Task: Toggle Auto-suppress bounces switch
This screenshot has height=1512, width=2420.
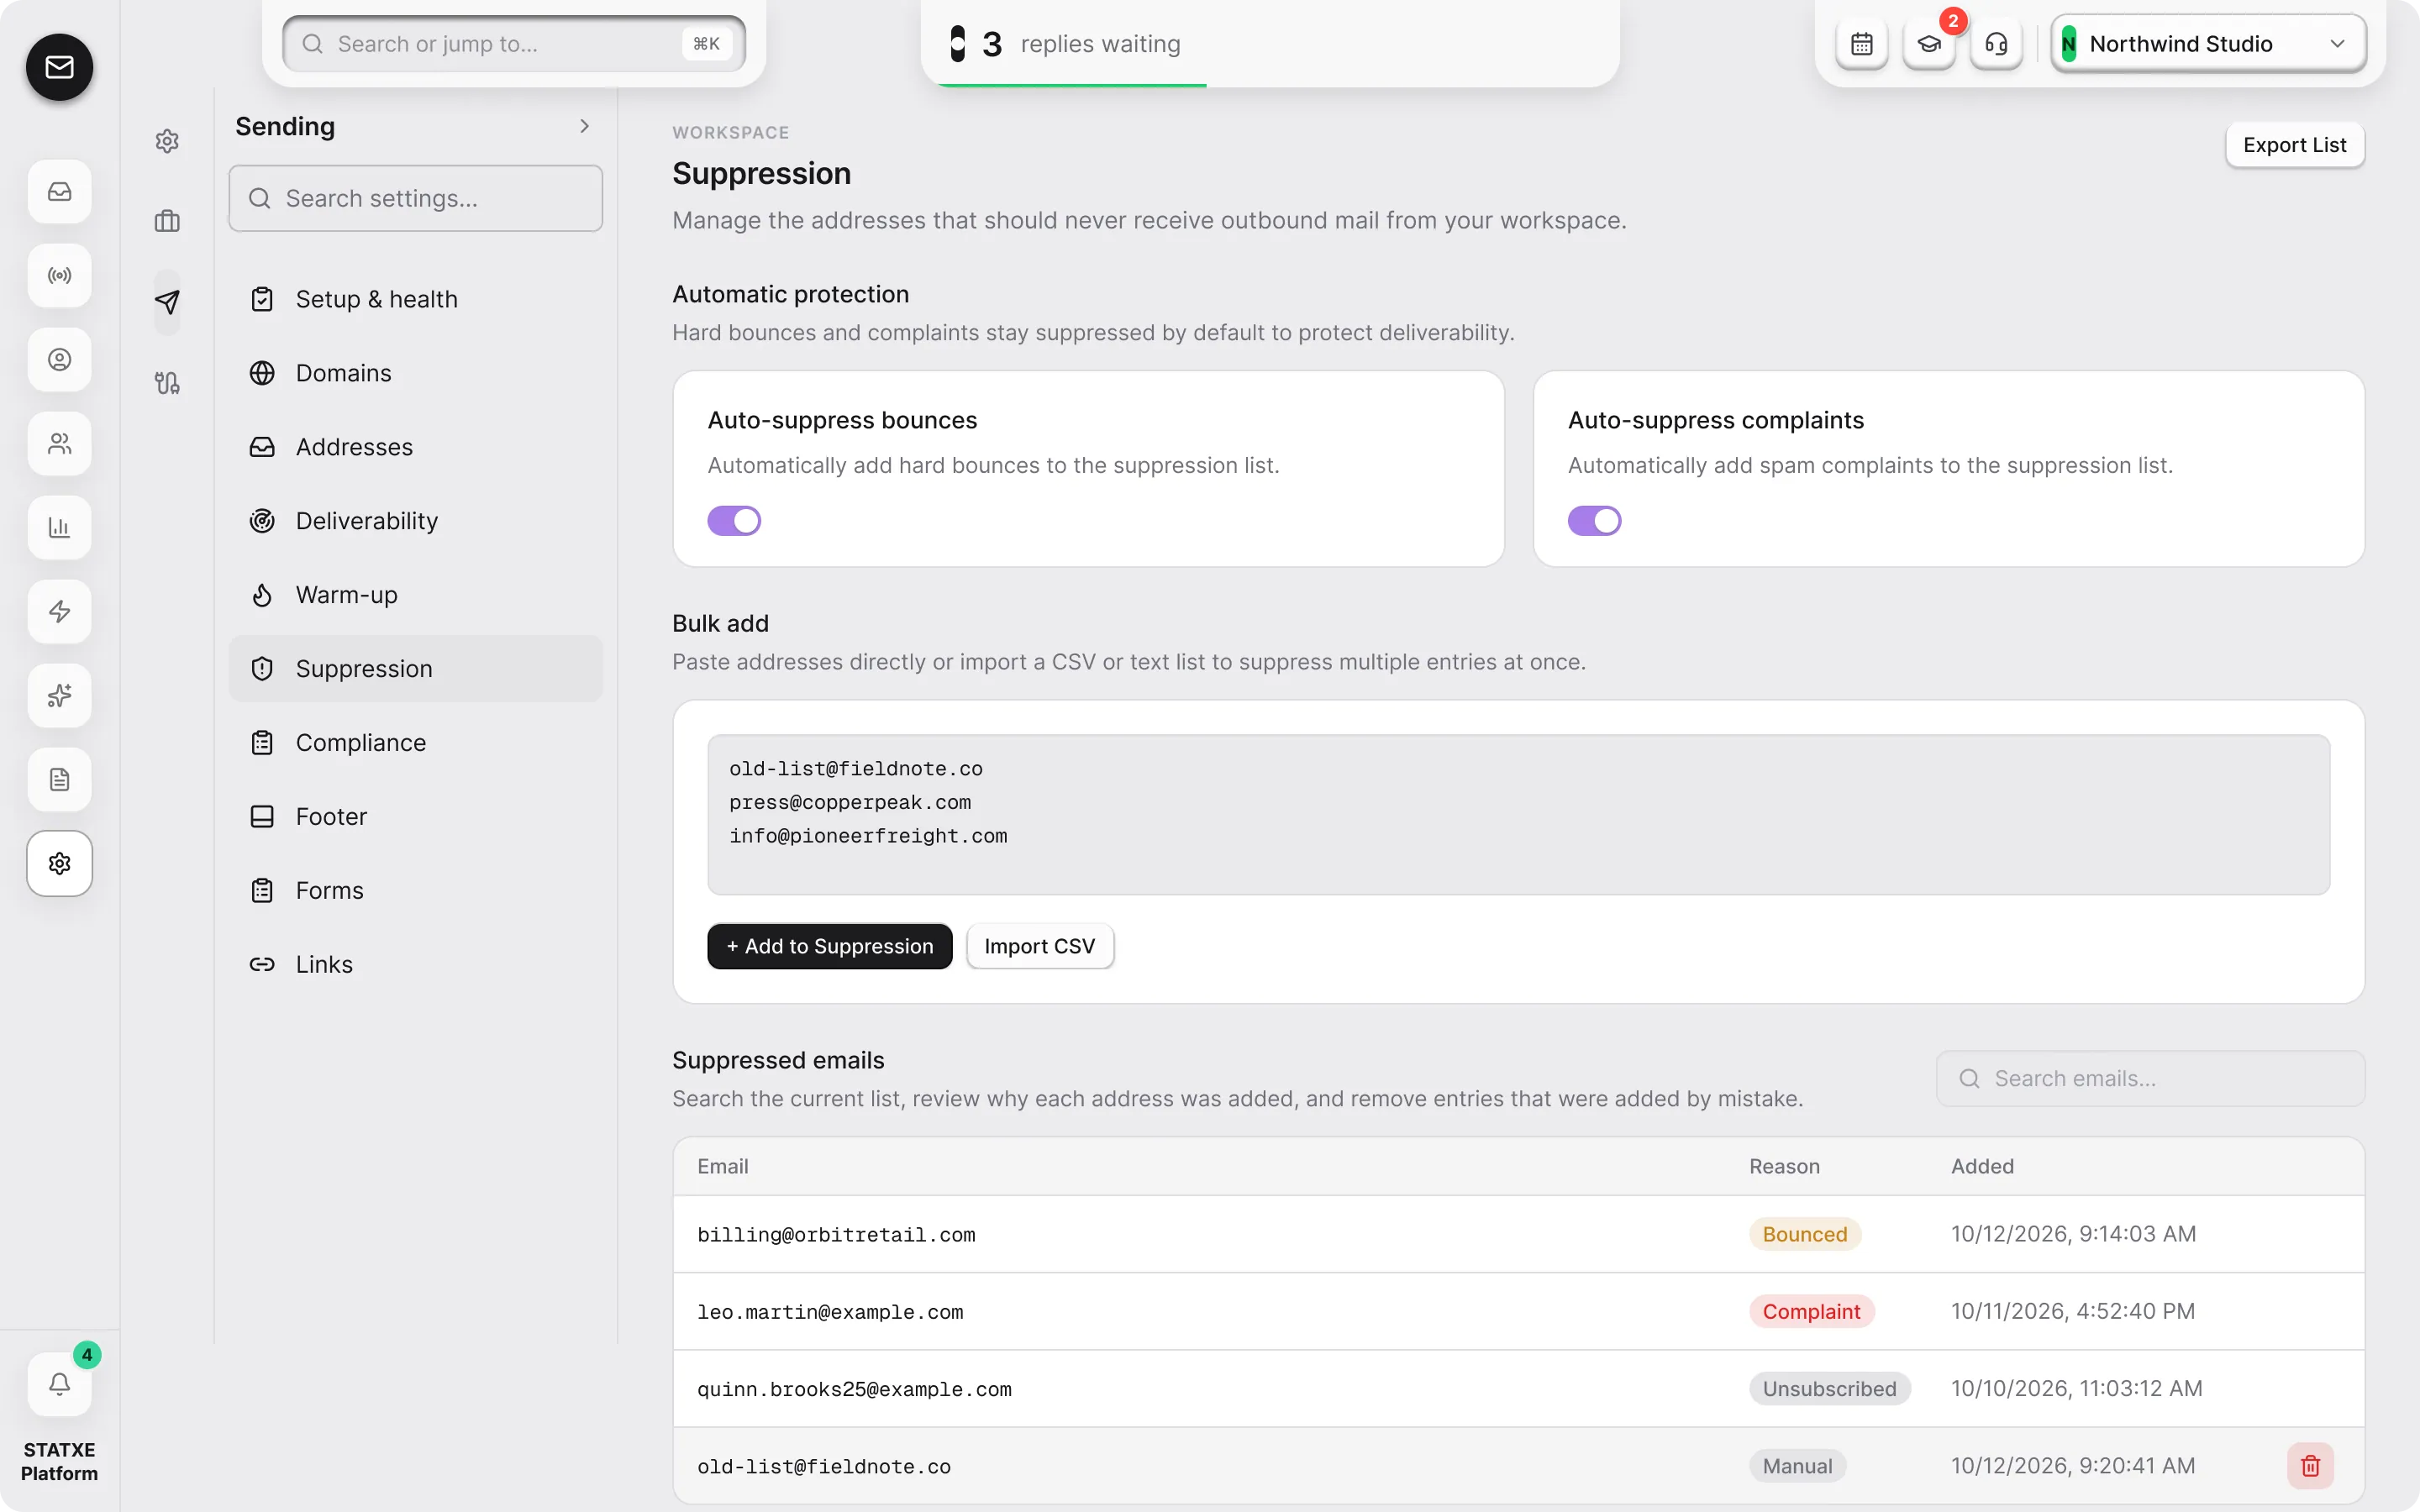Action: point(734,520)
